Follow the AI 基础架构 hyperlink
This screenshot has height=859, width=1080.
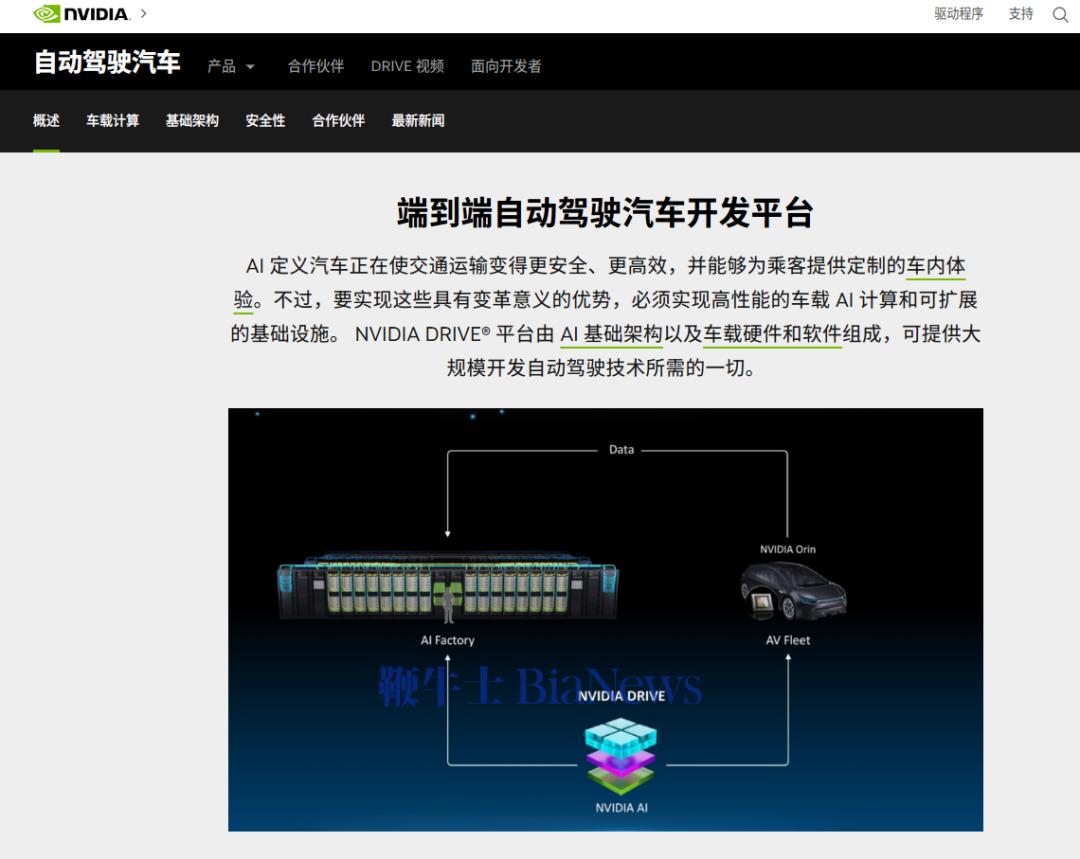point(611,334)
